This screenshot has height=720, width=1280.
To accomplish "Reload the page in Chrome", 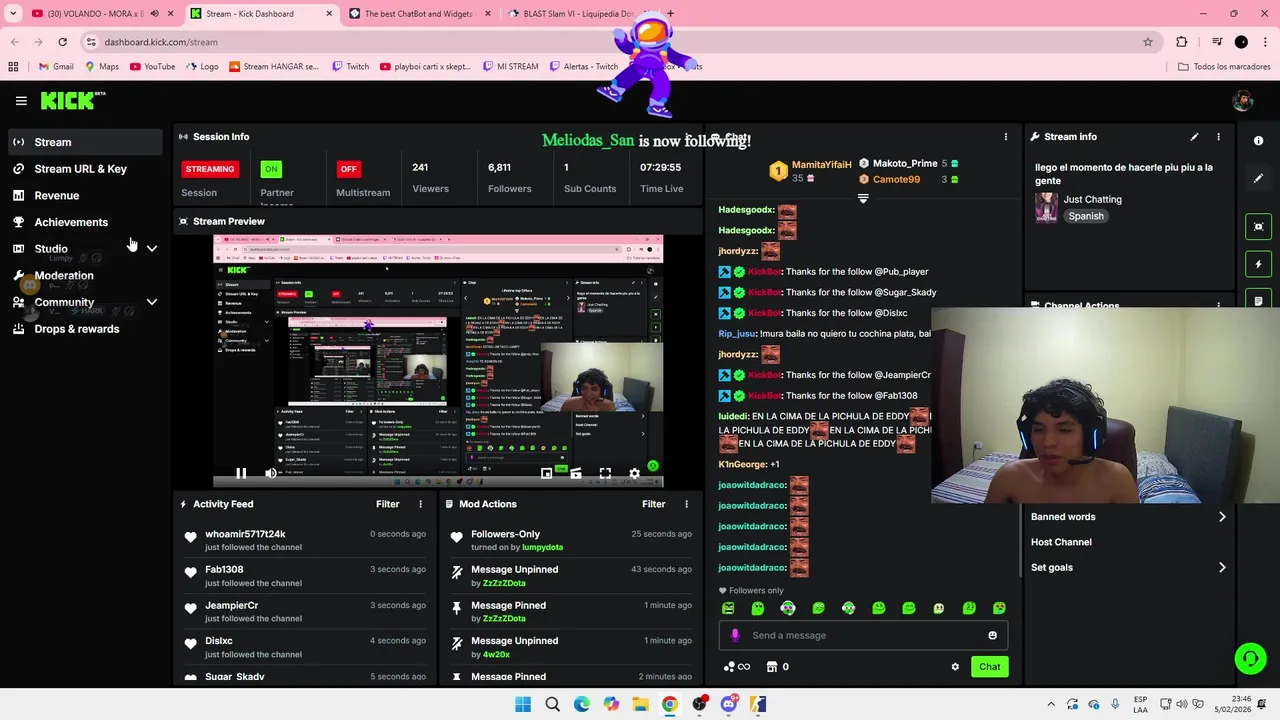I will point(62,42).
